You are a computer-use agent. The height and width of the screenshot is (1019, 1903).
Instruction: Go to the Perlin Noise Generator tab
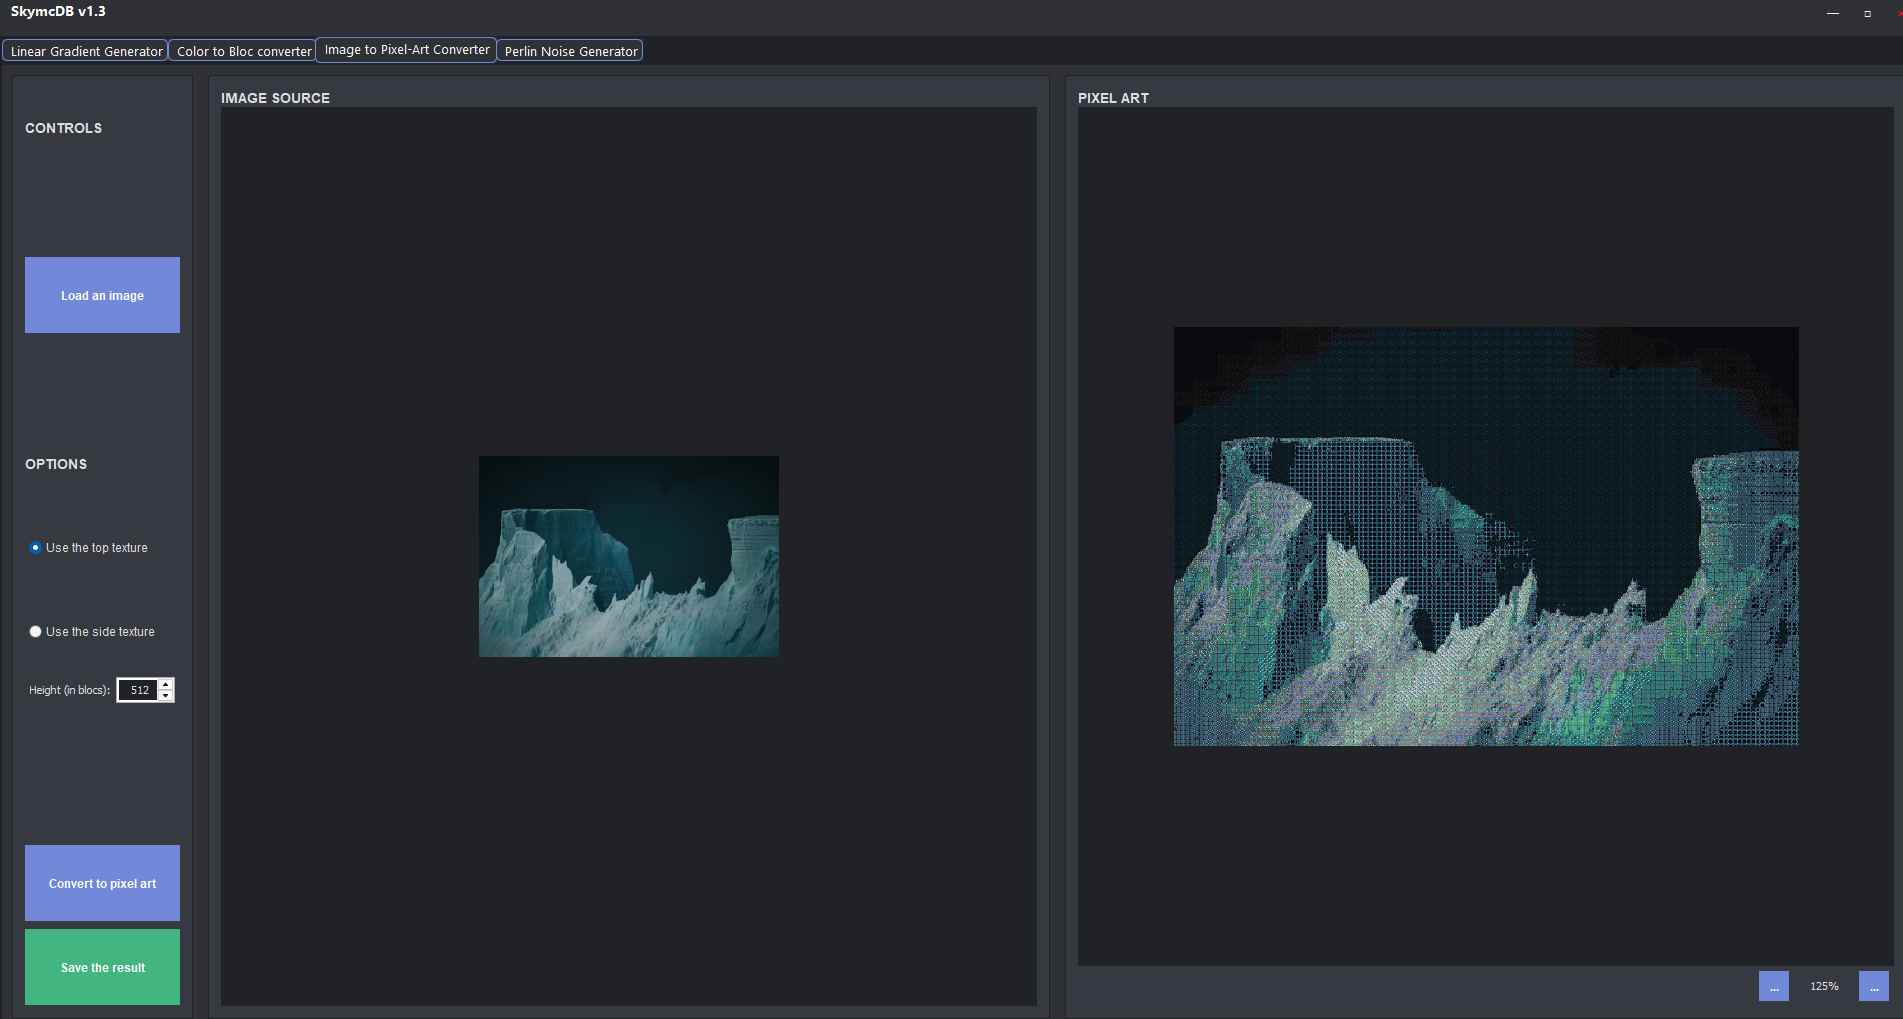(x=570, y=51)
